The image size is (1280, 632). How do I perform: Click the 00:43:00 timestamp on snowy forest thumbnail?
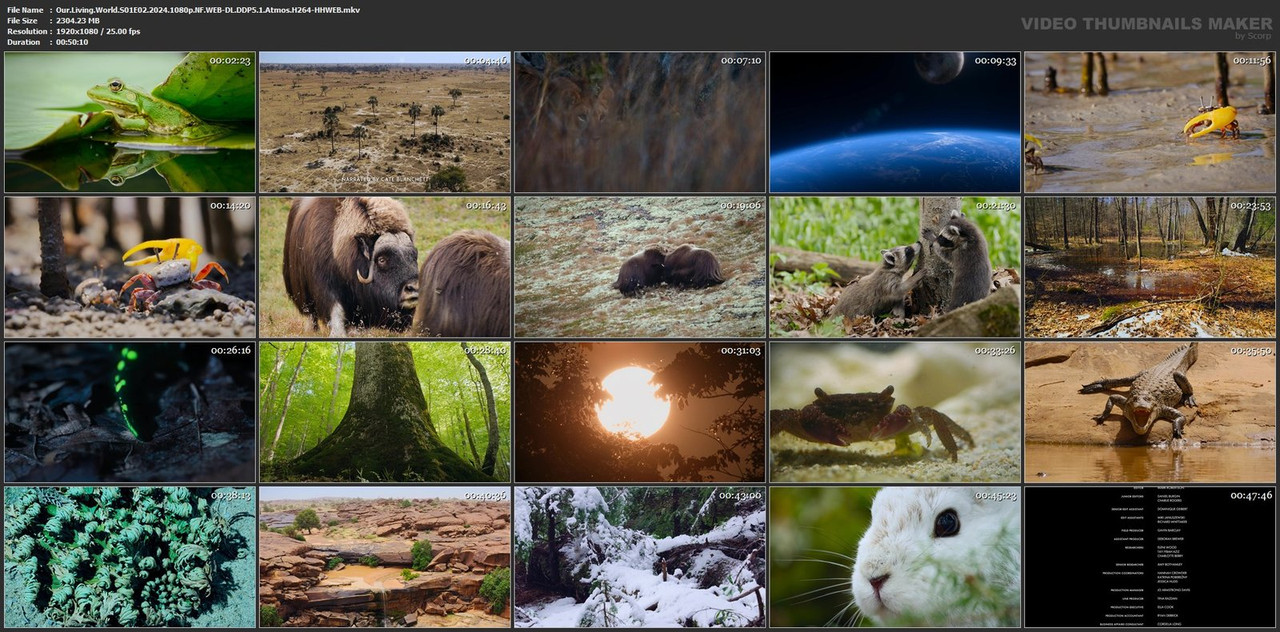pyautogui.click(x=741, y=496)
